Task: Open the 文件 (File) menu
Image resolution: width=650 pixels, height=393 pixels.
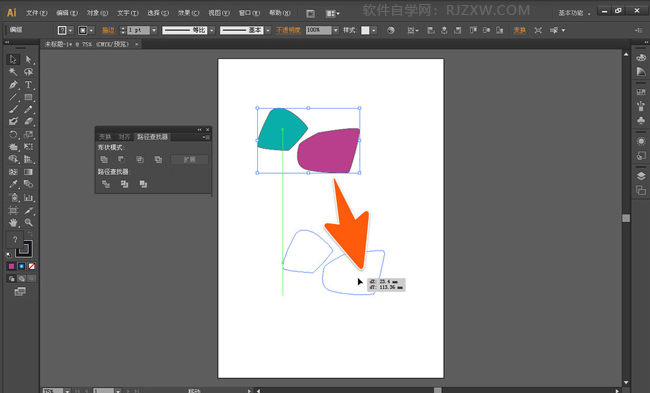Action: coord(36,13)
